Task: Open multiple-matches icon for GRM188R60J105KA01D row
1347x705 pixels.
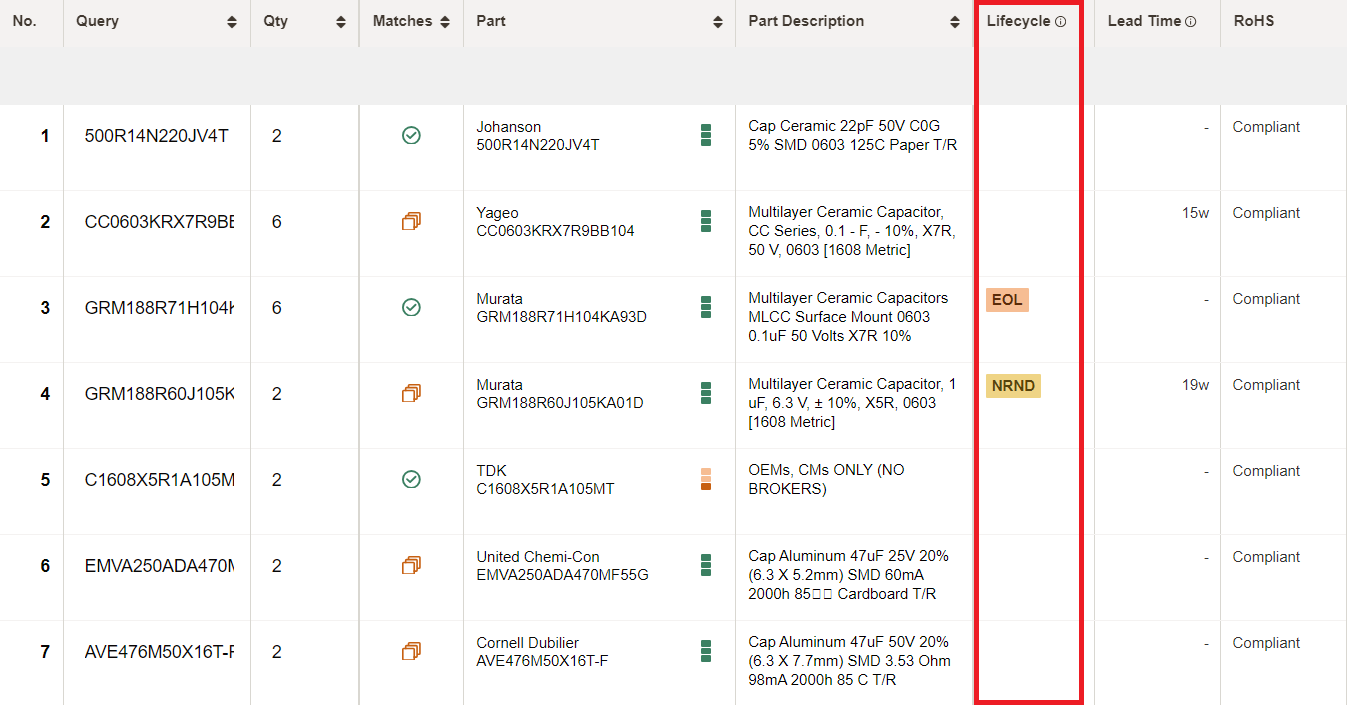Action: [x=411, y=393]
